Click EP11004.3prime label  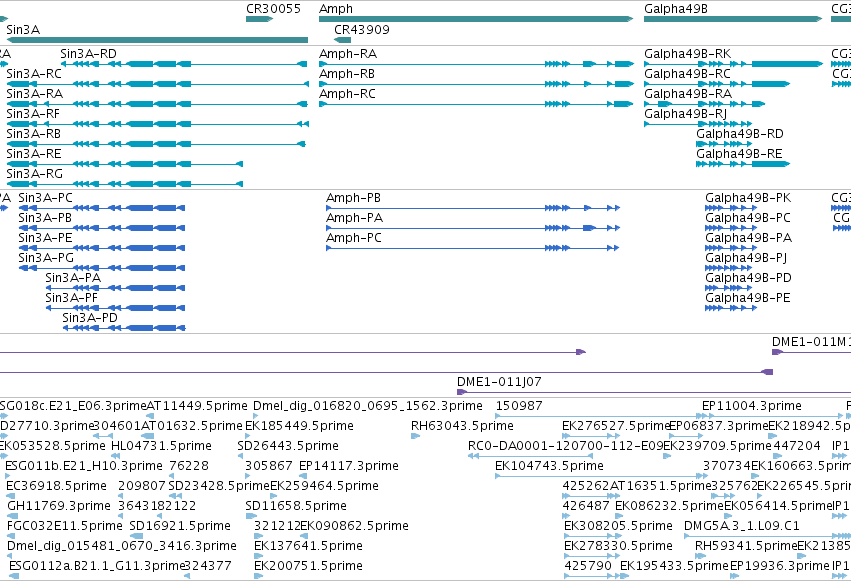[752, 406]
